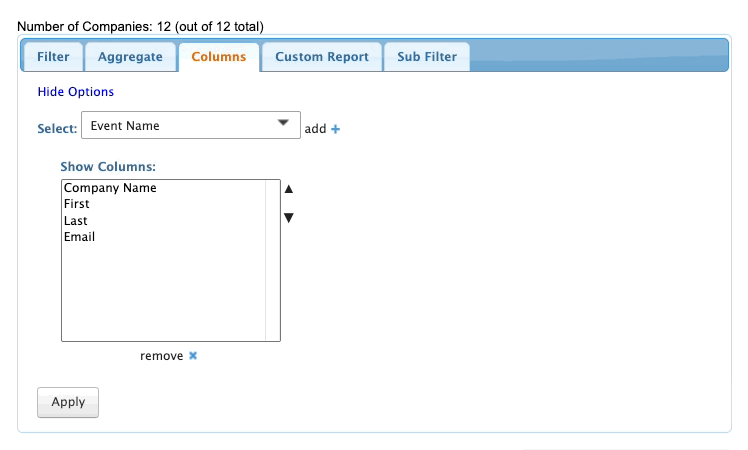The width and height of the screenshot is (748, 450).
Task: Select Email in the Show Columns list
Action: [79, 237]
